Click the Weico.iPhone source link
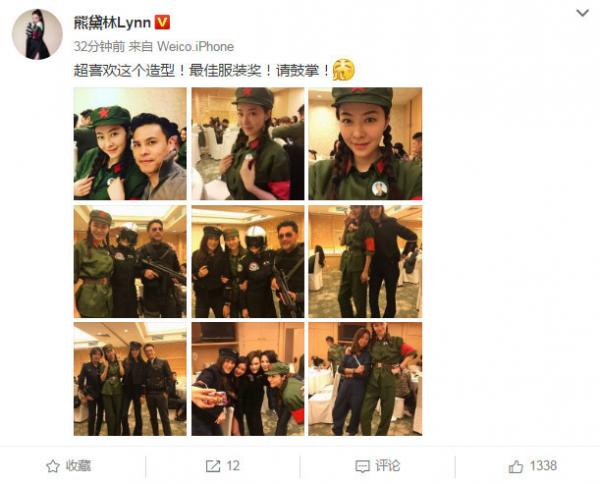600x484 pixels. [x=195, y=47]
